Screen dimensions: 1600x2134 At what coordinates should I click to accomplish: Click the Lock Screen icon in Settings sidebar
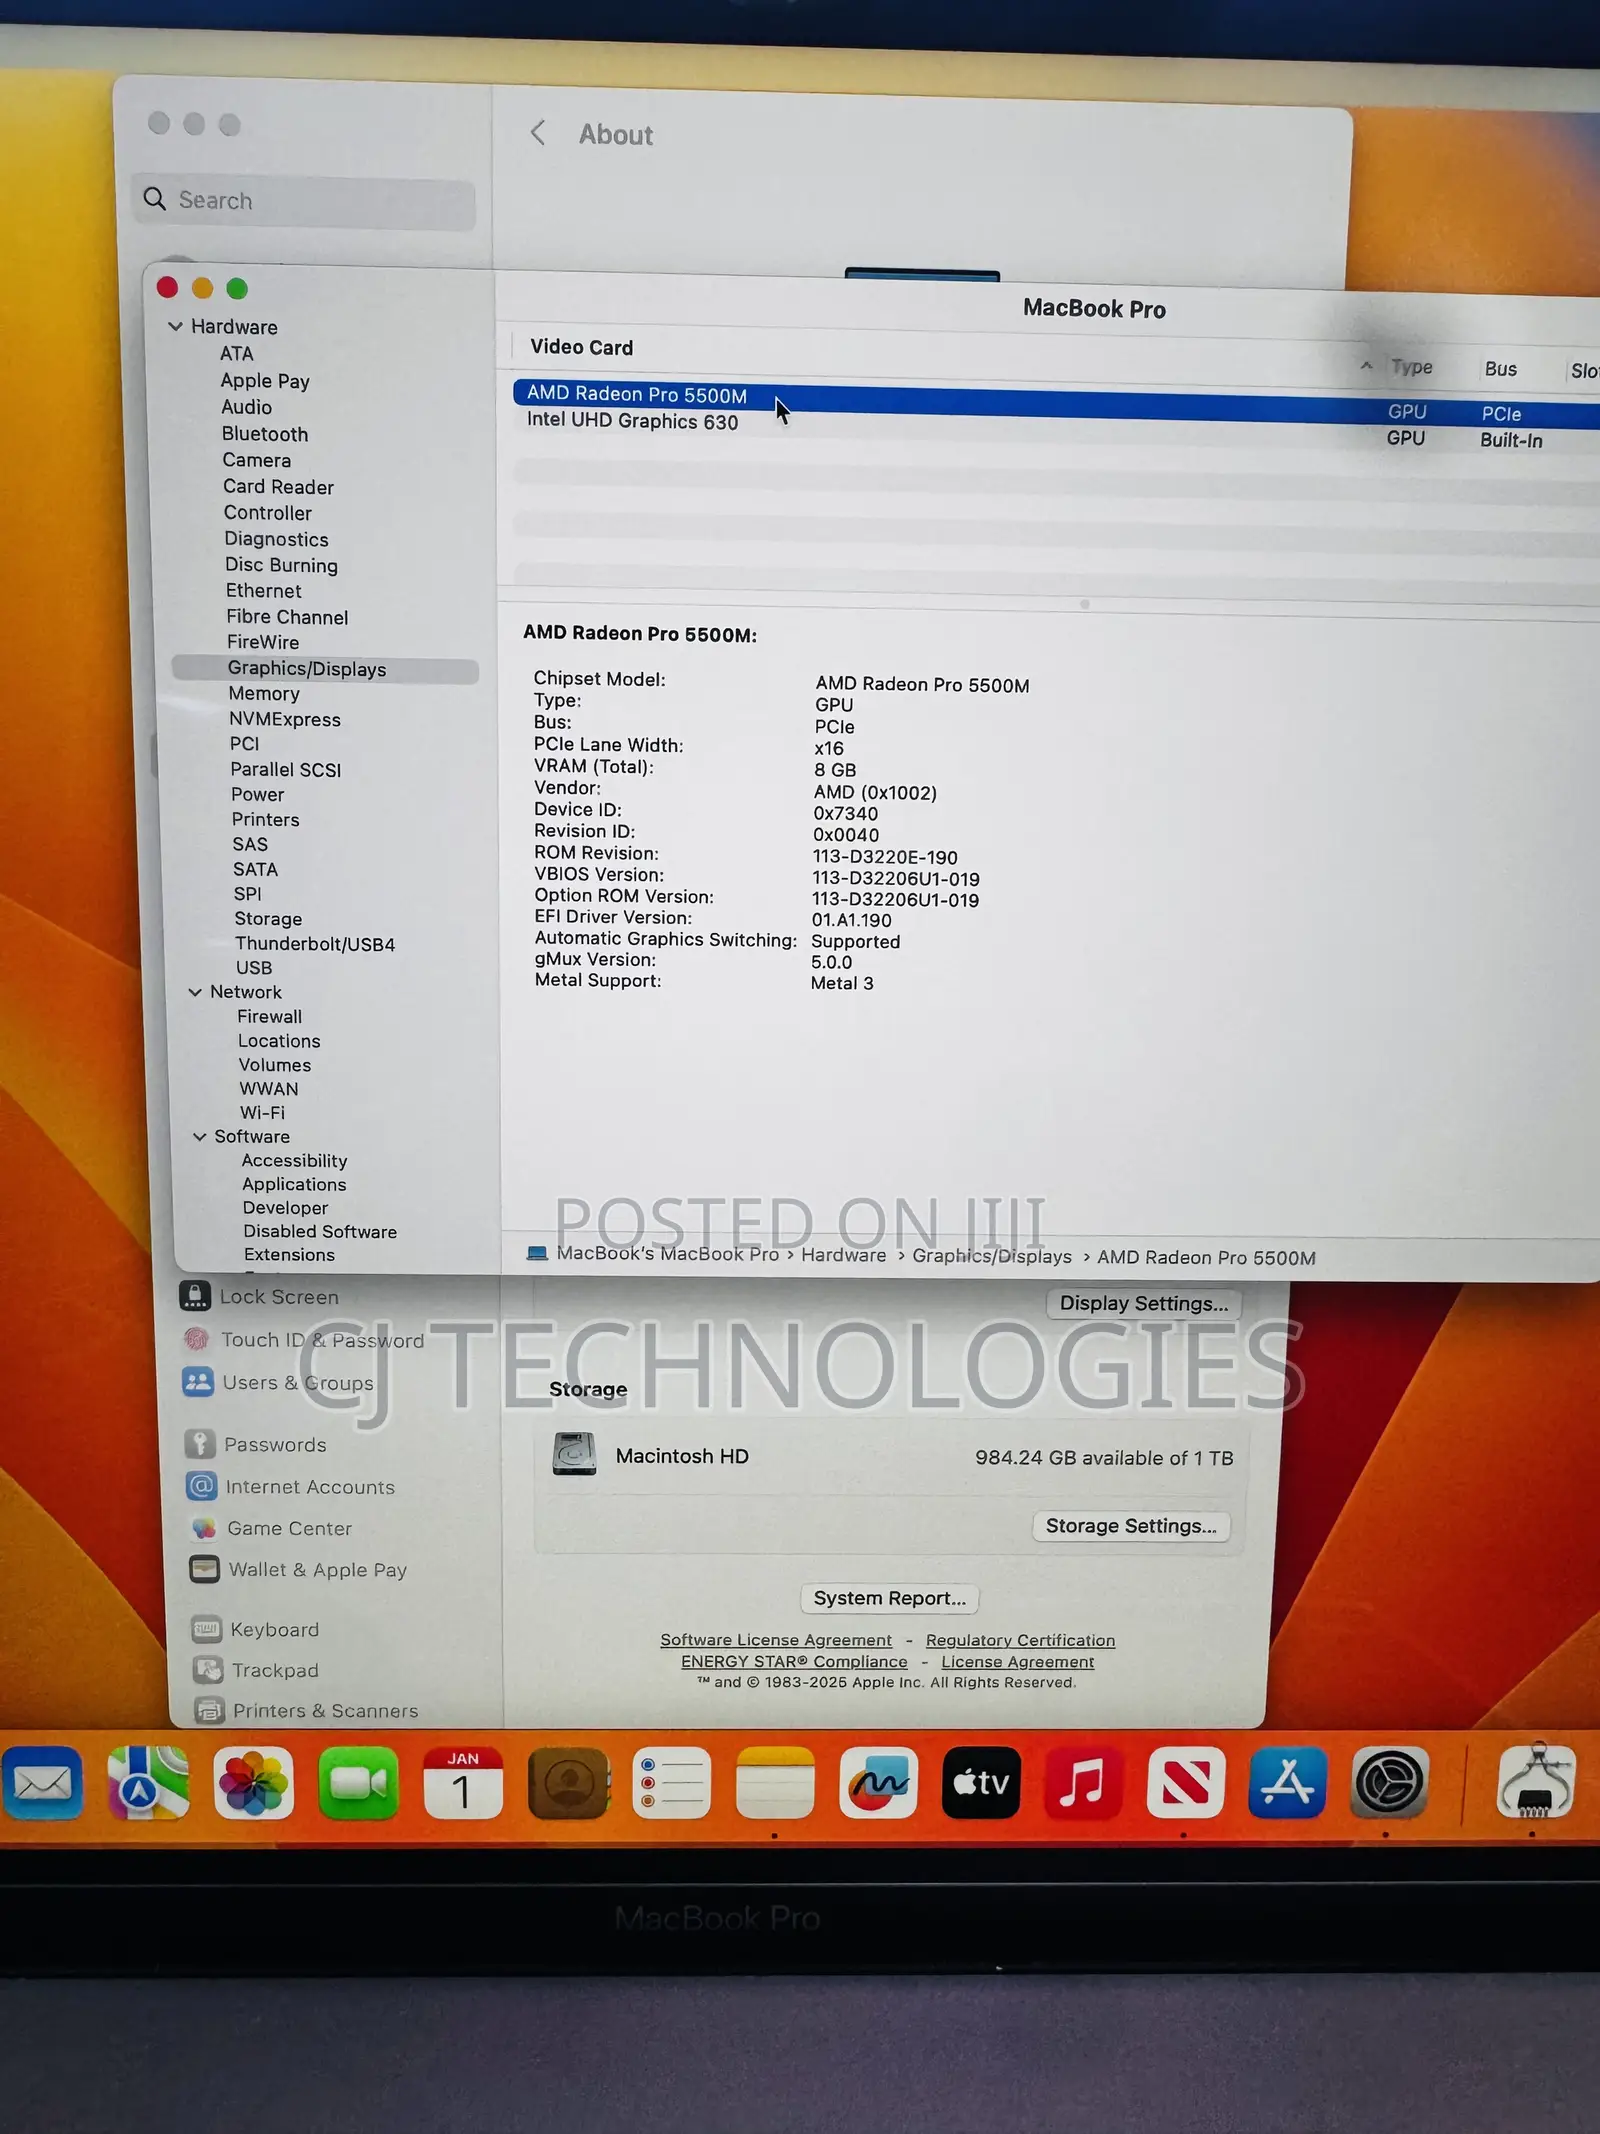[195, 1296]
